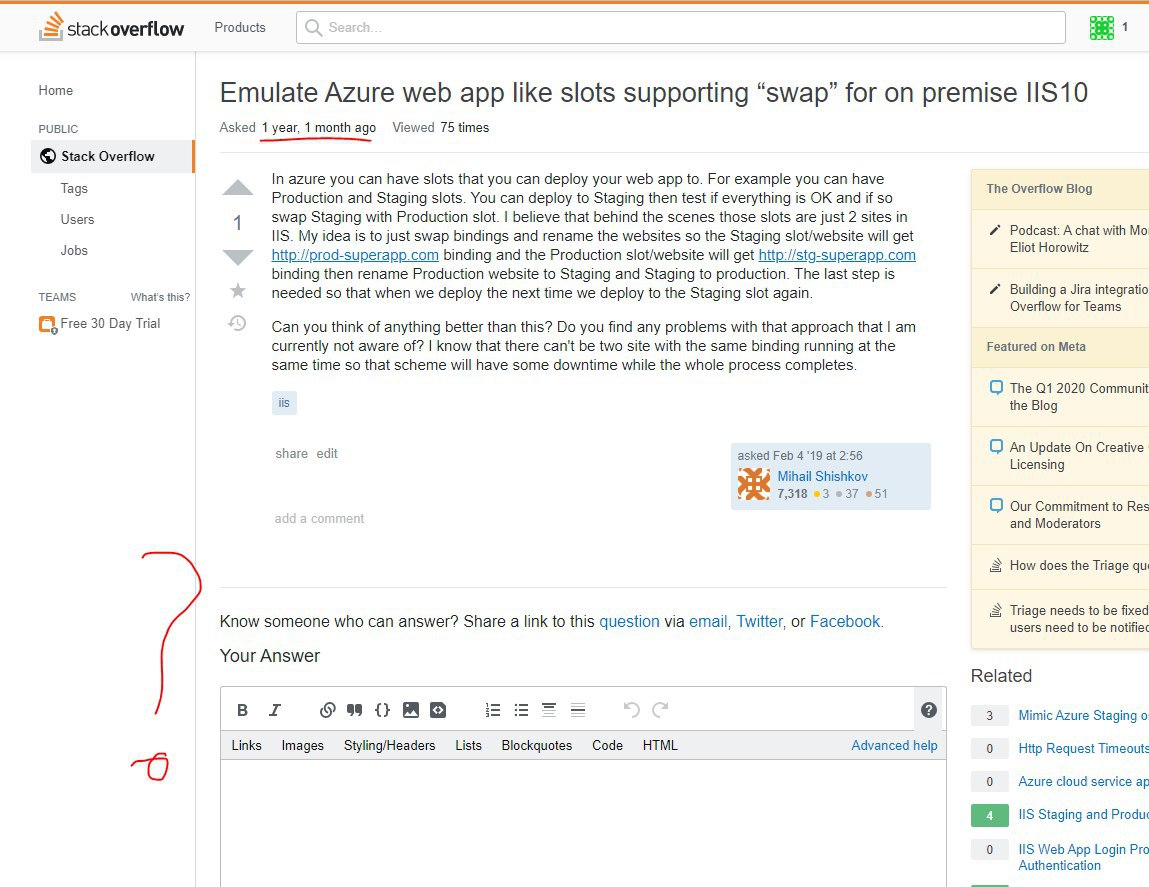Downvote the question
This screenshot has width=1149, height=887.
[x=237, y=257]
